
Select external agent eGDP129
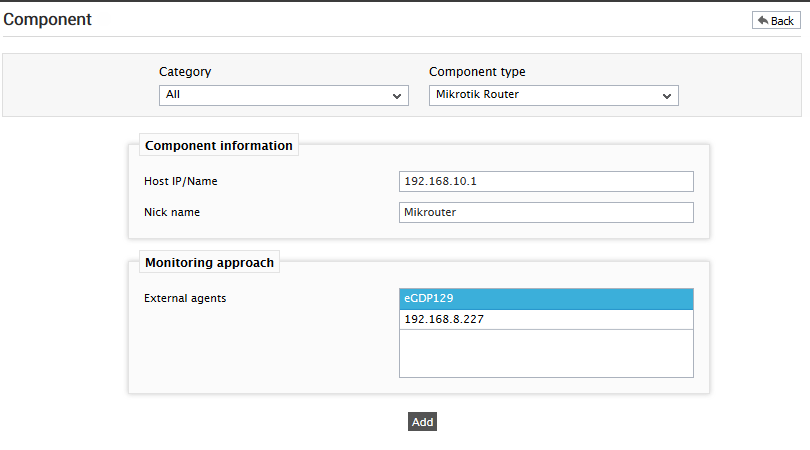pos(546,299)
